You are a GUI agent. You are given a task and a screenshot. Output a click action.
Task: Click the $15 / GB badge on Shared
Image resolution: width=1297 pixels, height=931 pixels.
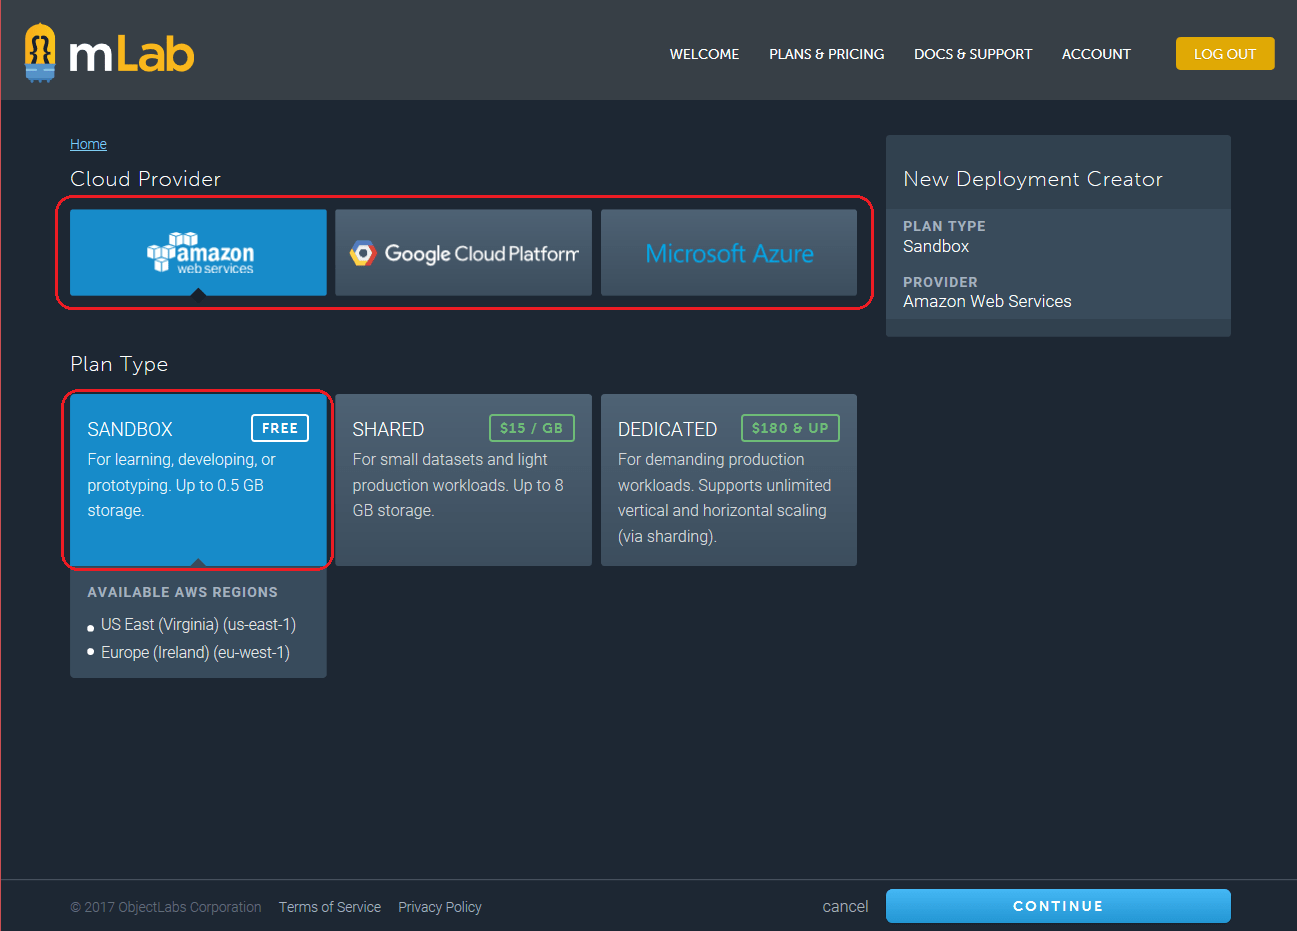click(532, 428)
